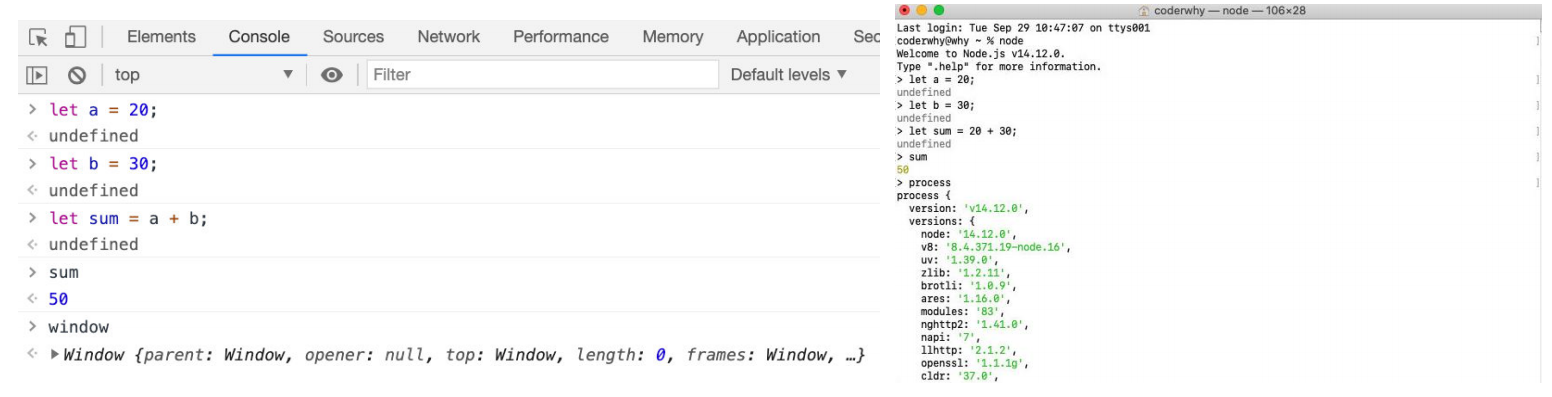Focus the console Filter input field

pos(543,74)
